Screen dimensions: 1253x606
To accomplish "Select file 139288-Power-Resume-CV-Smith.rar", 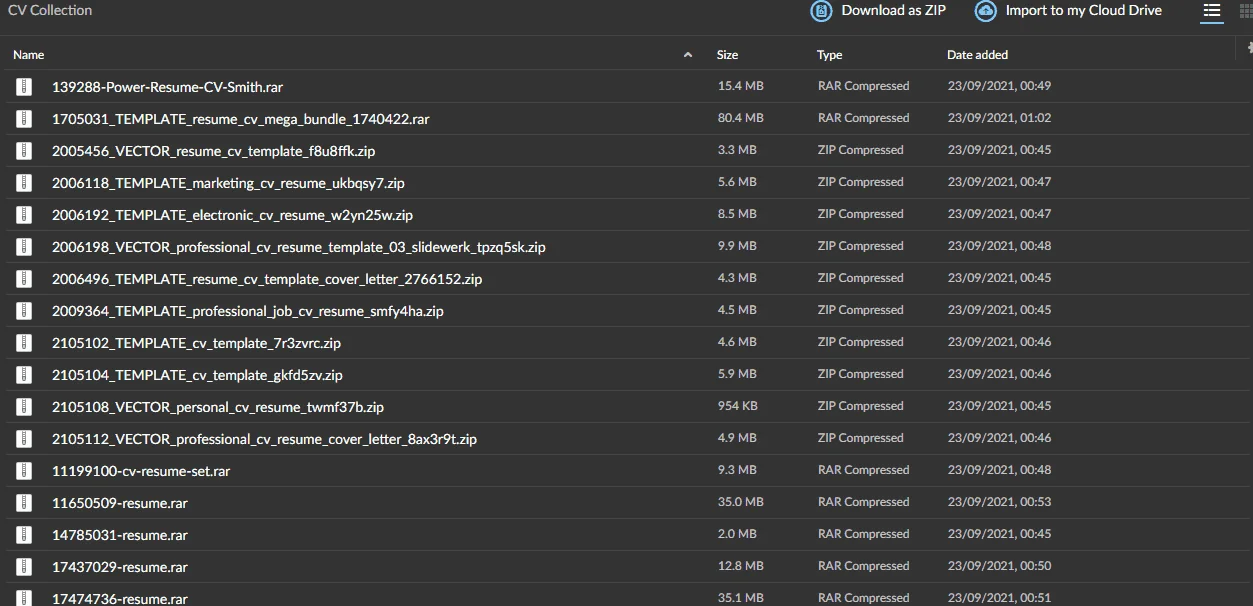I will (167, 87).
